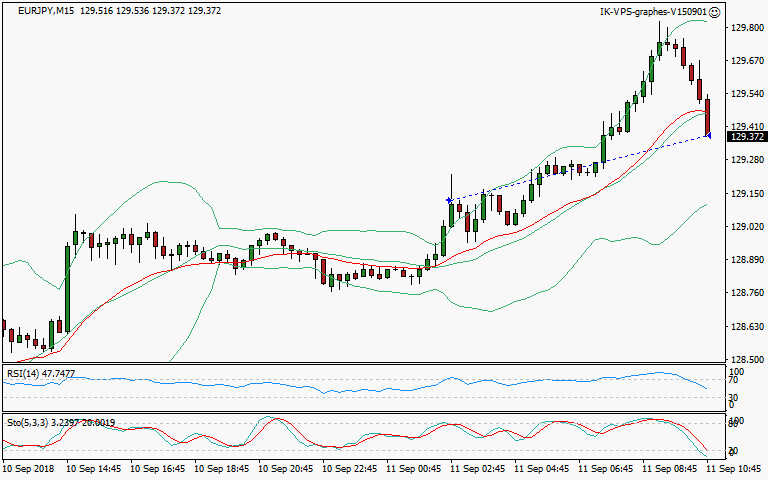Click the 10 Sep 20:45 time label
The image size is (768, 480).
point(286,468)
